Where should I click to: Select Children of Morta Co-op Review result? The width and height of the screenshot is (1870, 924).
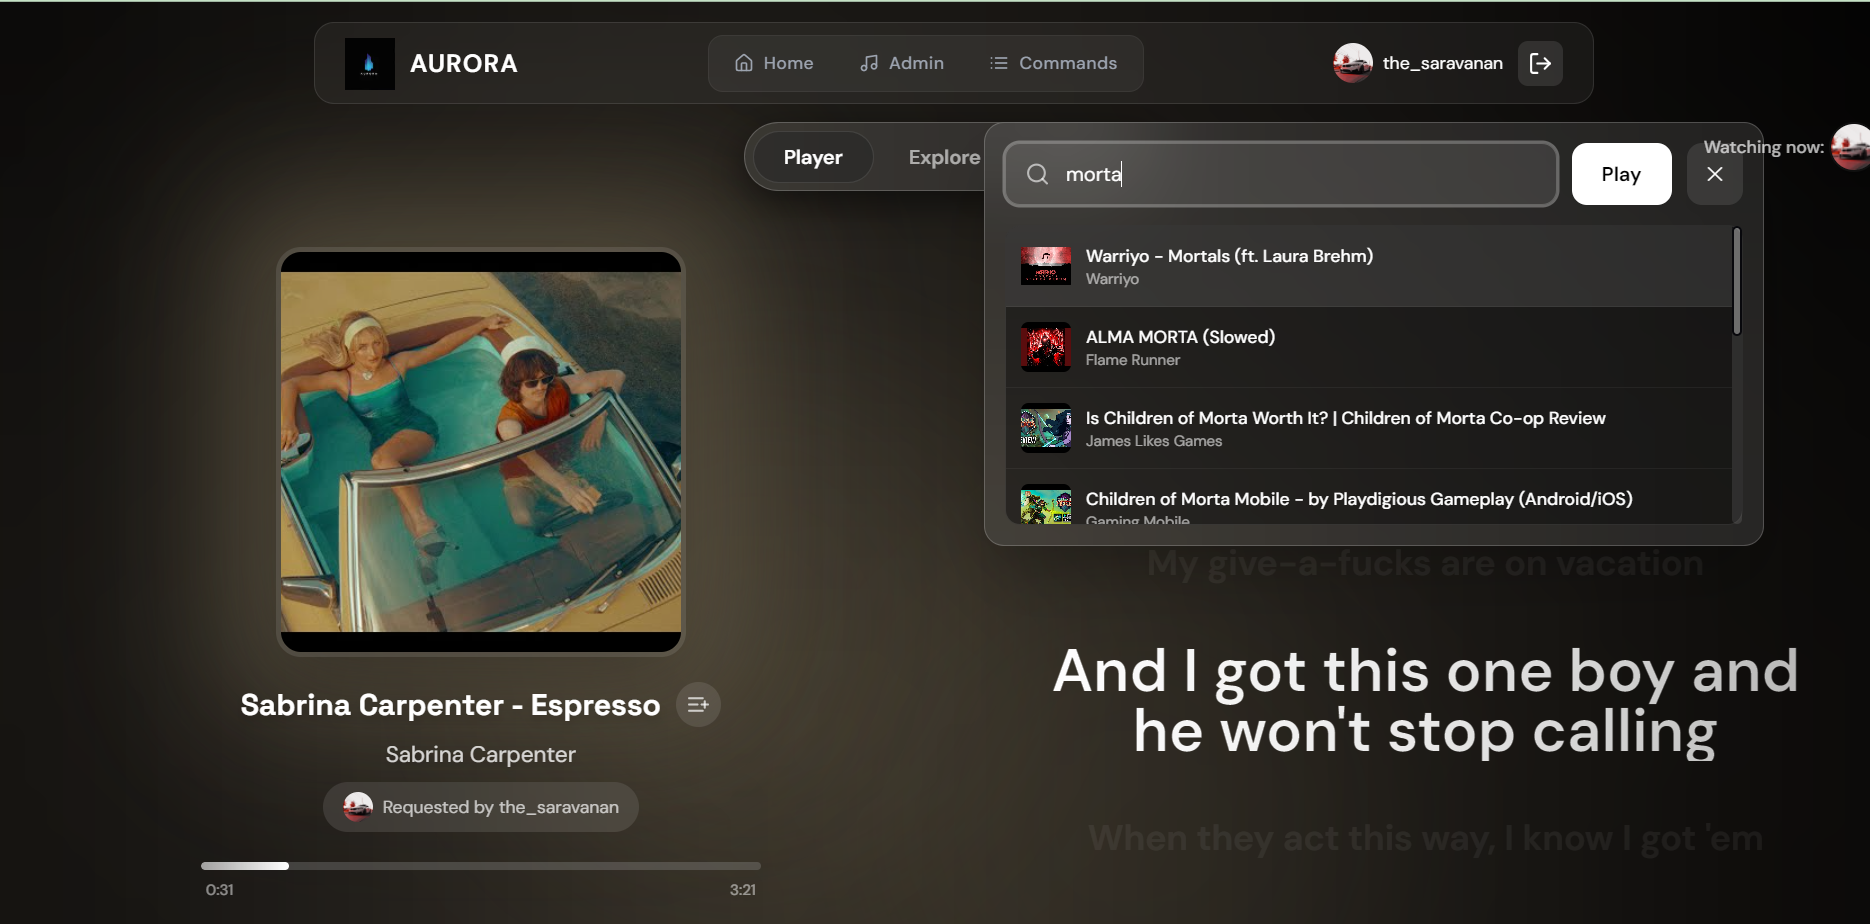click(x=1369, y=428)
